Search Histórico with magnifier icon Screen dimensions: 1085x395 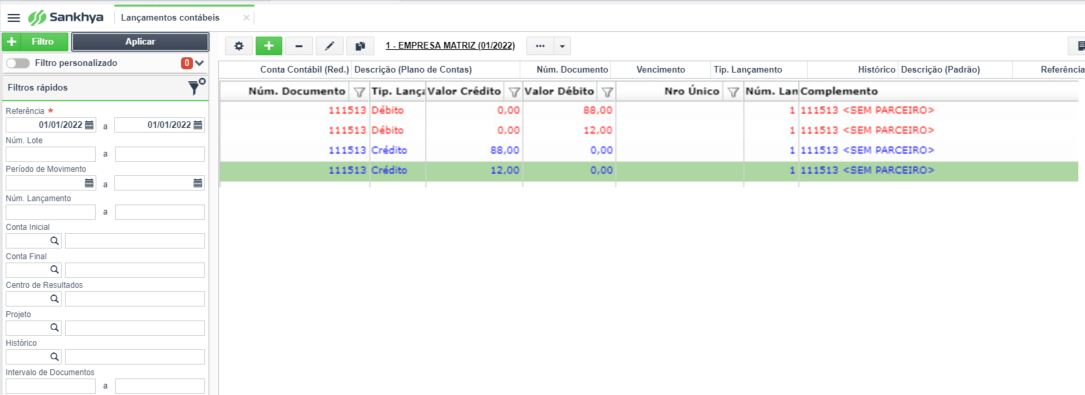[54, 357]
